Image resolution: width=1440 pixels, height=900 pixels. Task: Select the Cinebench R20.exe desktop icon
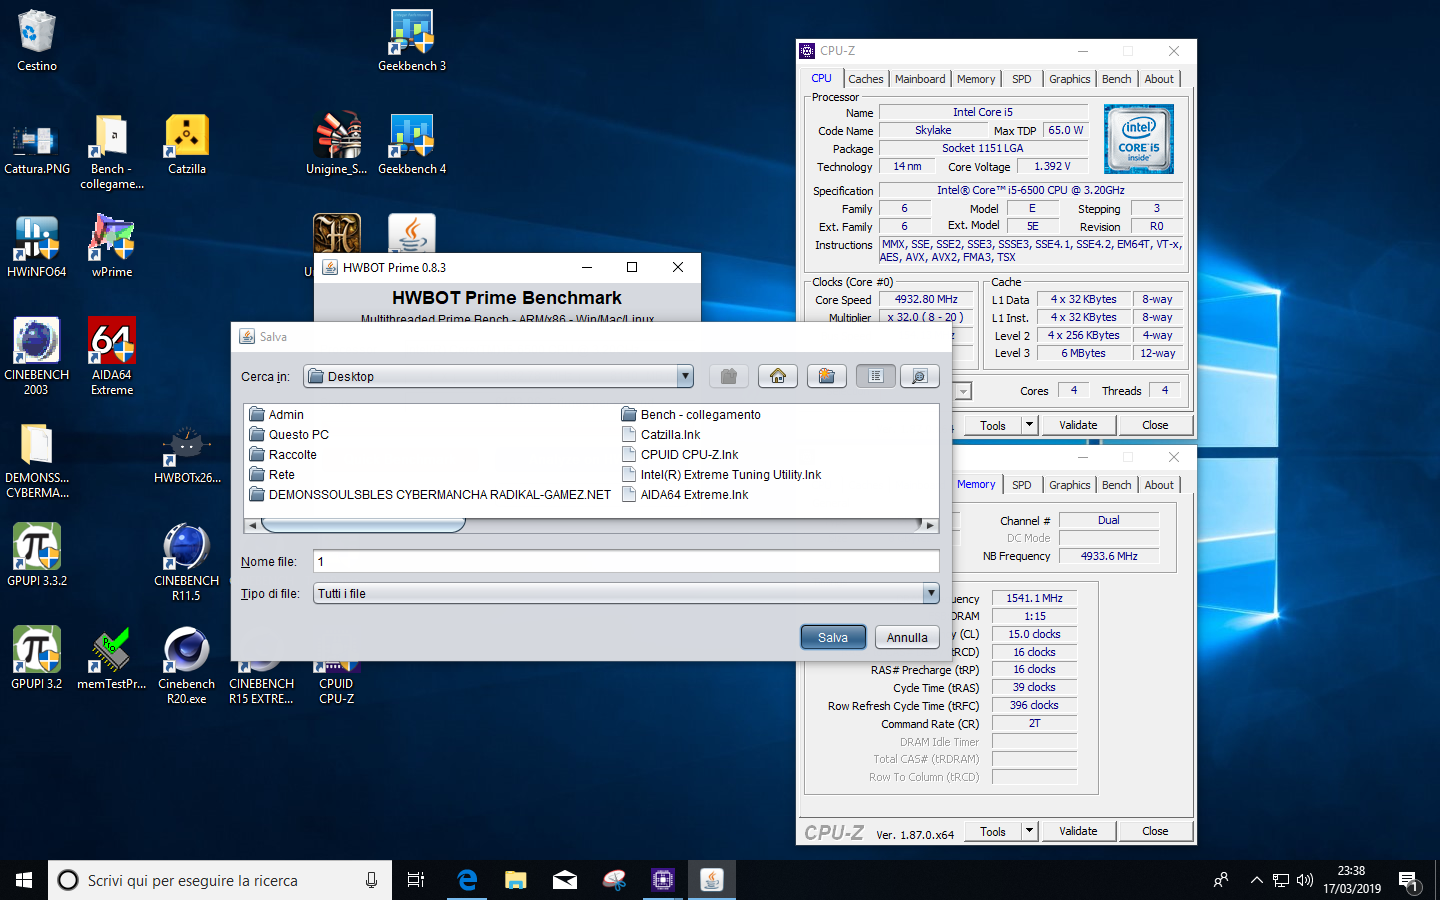click(187, 665)
